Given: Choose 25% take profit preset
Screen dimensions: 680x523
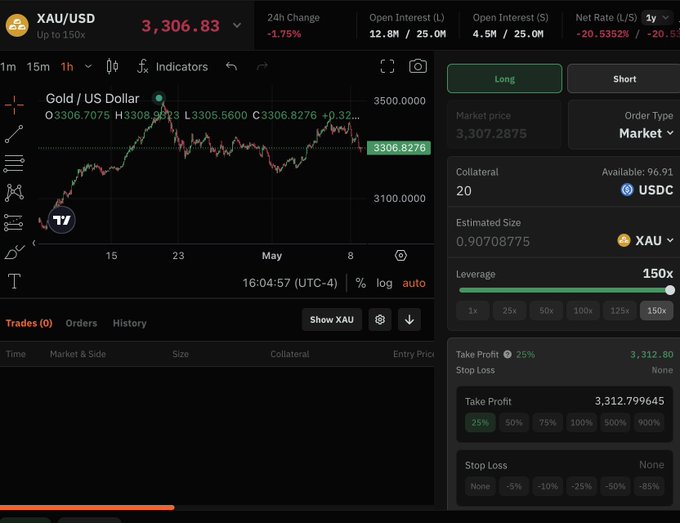Looking at the screenshot, I should tap(480, 422).
